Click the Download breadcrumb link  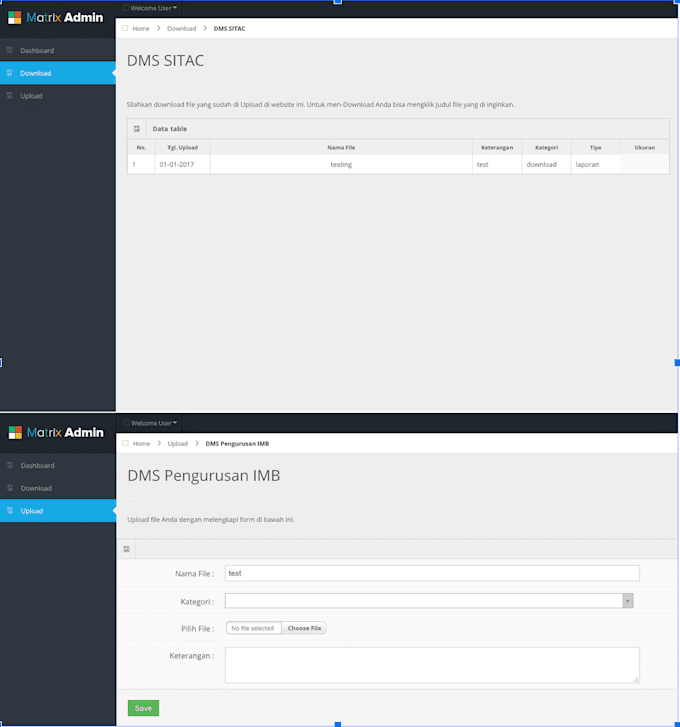tap(182, 29)
